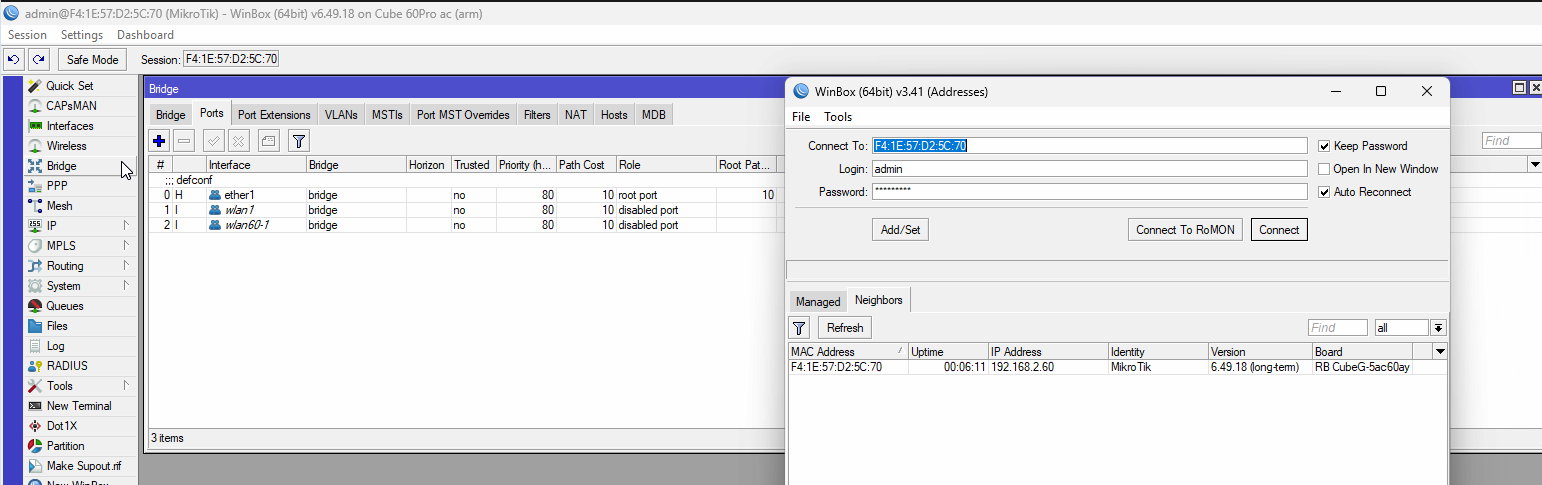Open File menu in WinBox Addresses window

pos(801,117)
